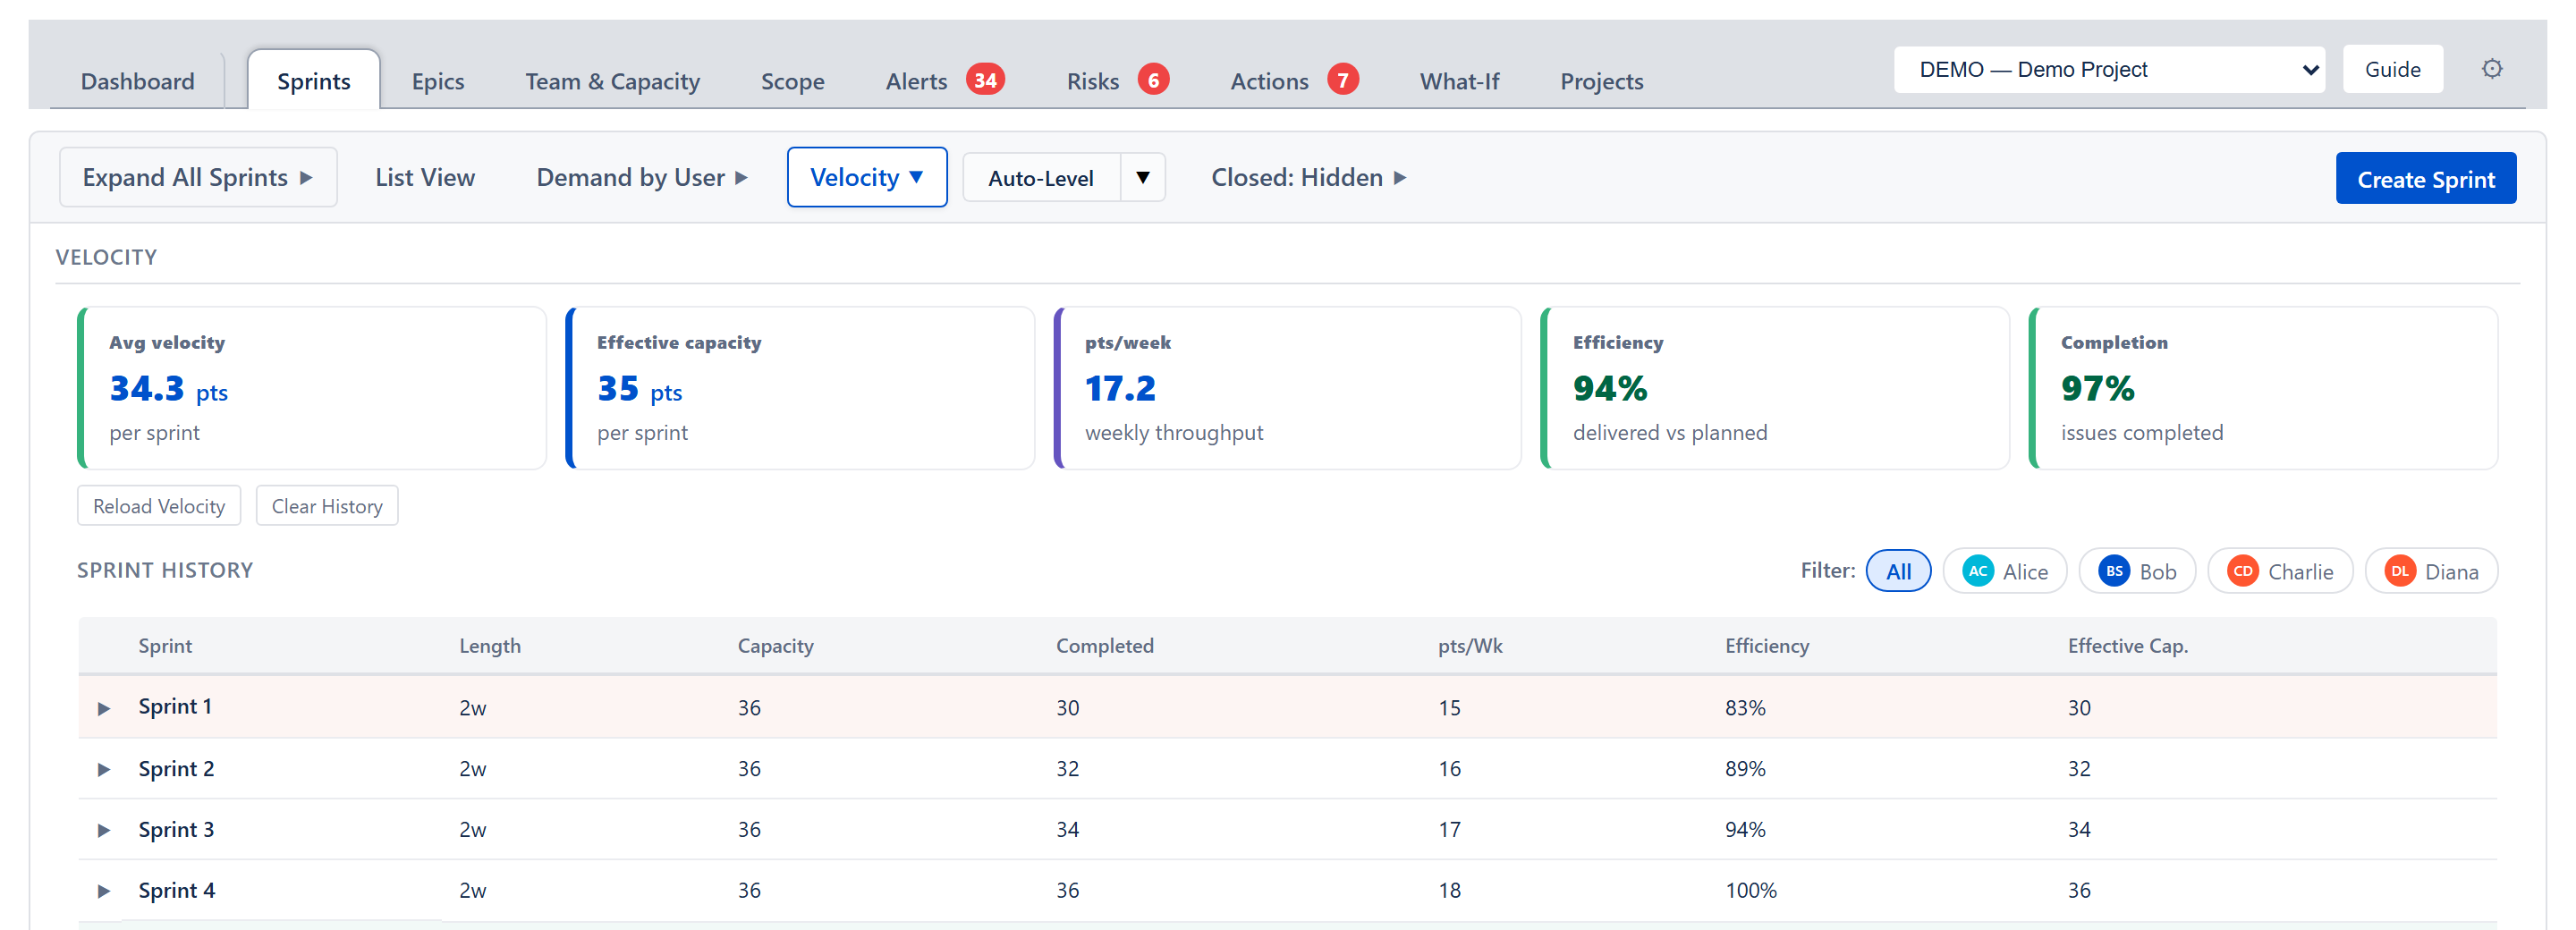The image size is (2576, 930).
Task: Click the Efficiency column header
Action: 1766,646
